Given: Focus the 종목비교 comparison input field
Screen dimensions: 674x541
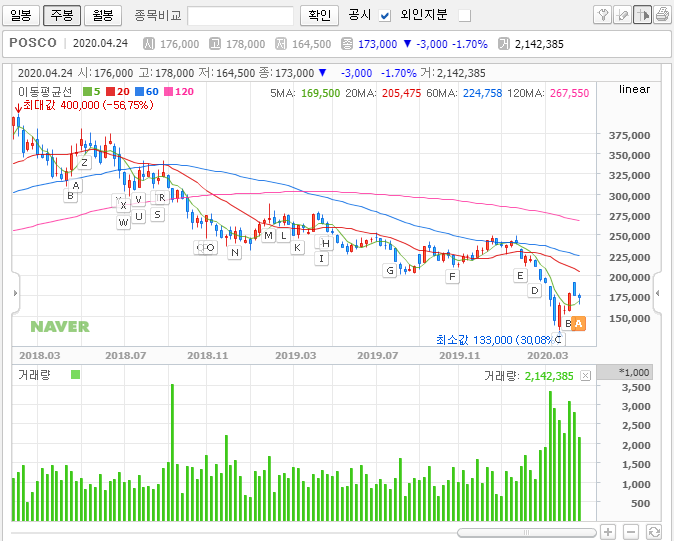Looking at the screenshot, I should tap(241, 15).
